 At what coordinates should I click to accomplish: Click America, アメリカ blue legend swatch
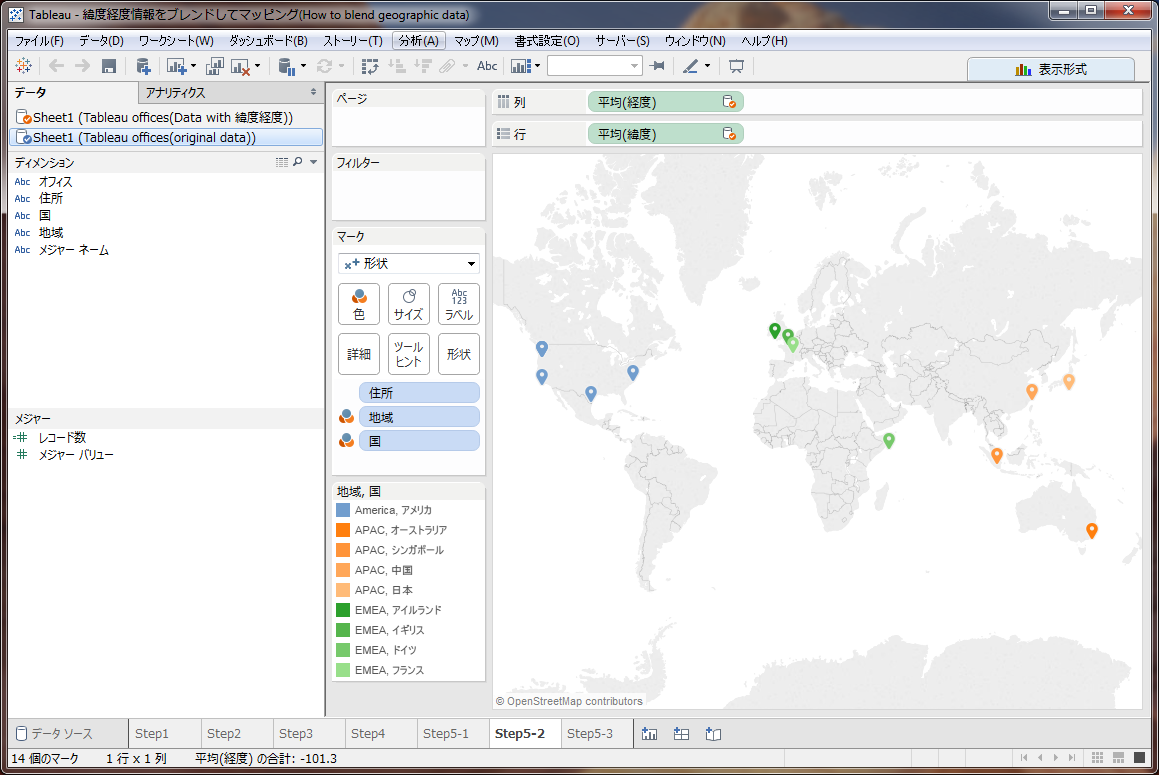coord(343,510)
